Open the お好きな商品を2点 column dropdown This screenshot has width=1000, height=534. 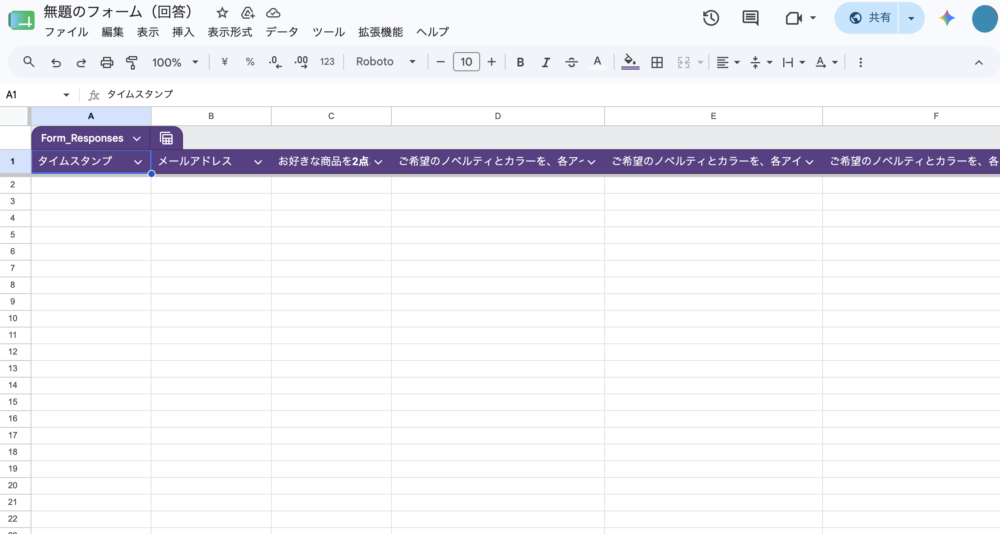pos(378,162)
